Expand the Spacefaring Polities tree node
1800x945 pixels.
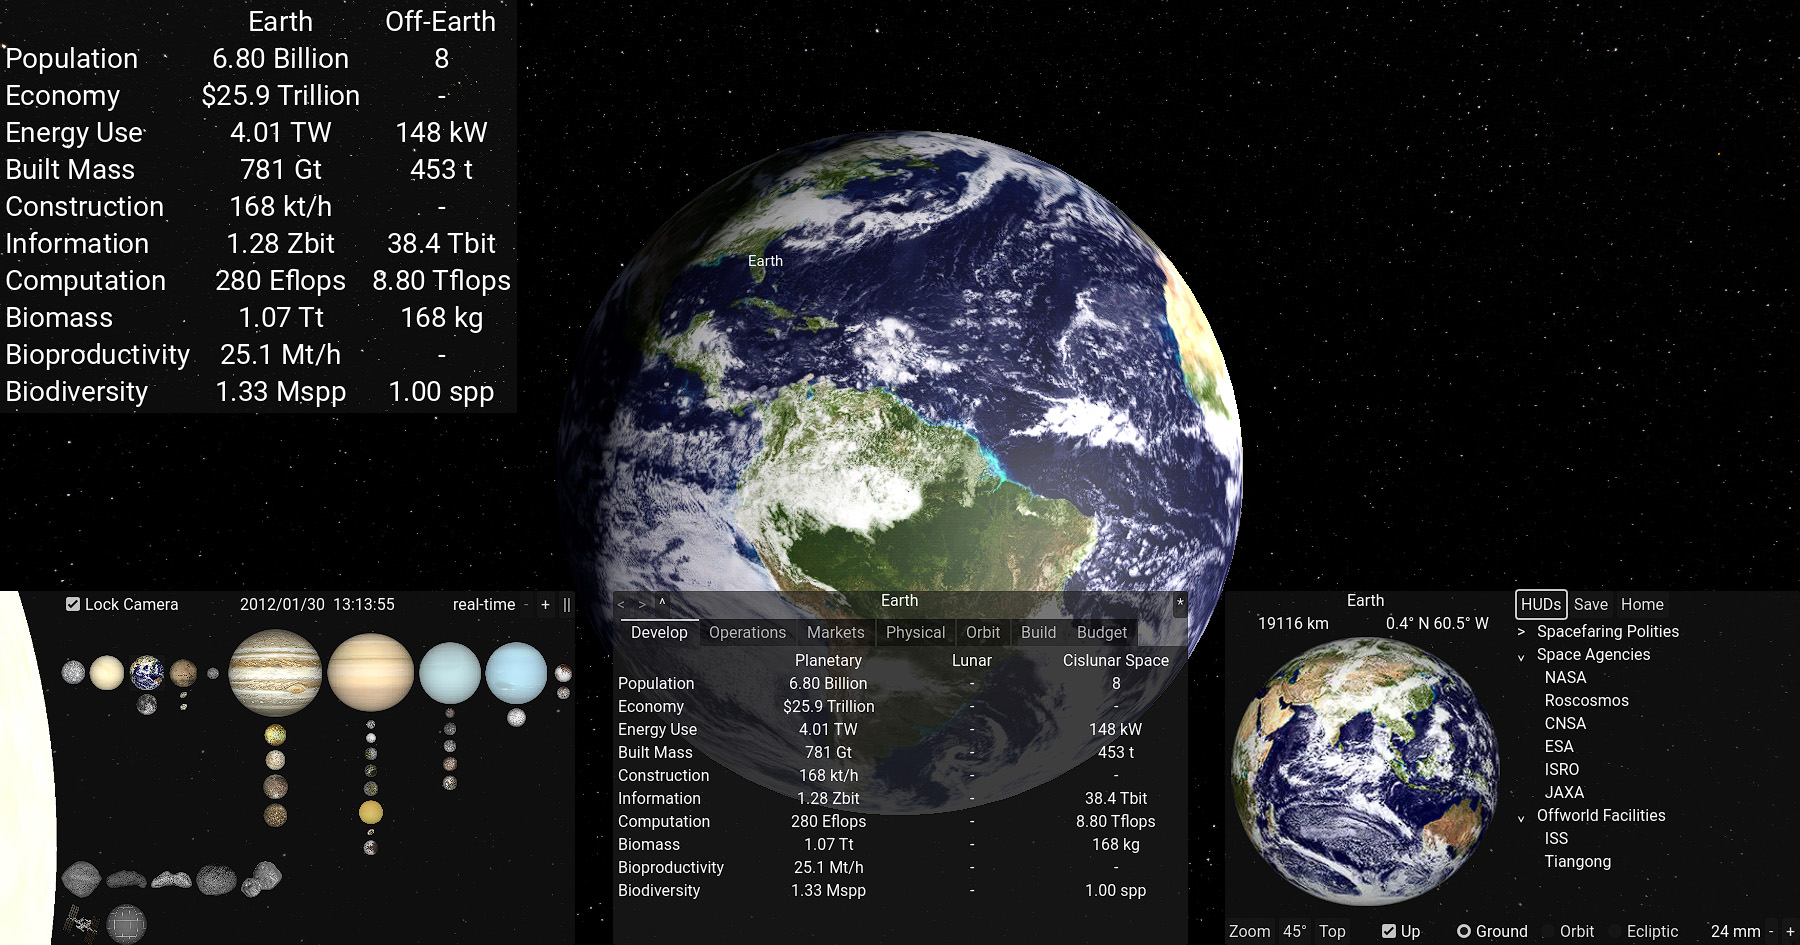[x=1521, y=632]
